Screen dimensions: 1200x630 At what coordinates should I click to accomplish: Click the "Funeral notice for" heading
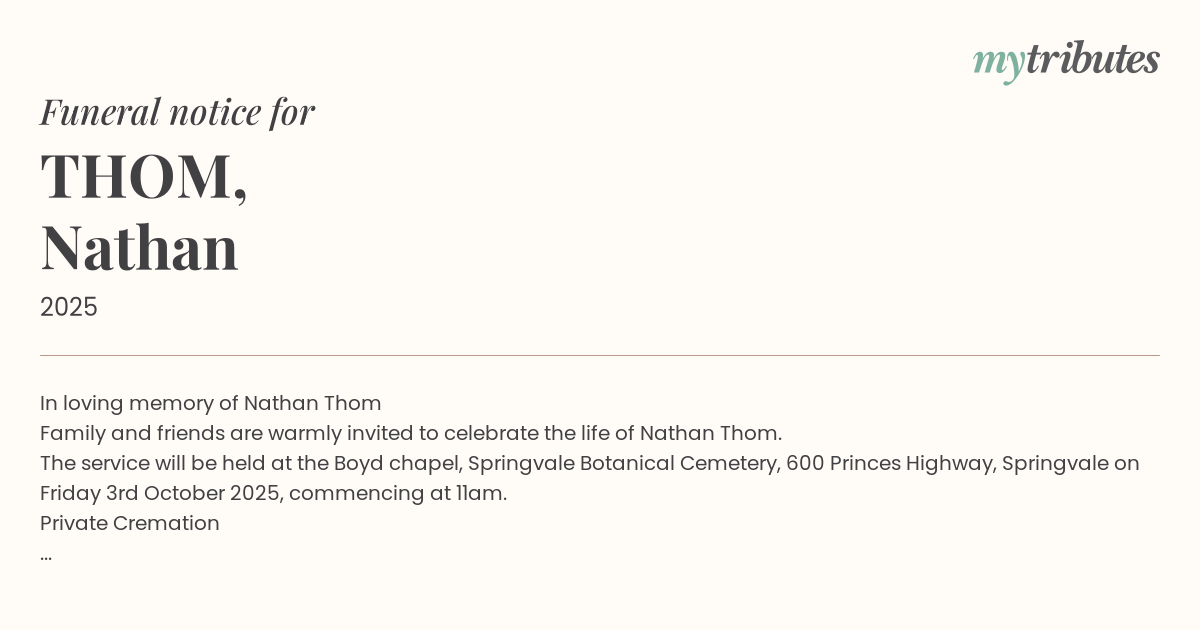point(177,112)
